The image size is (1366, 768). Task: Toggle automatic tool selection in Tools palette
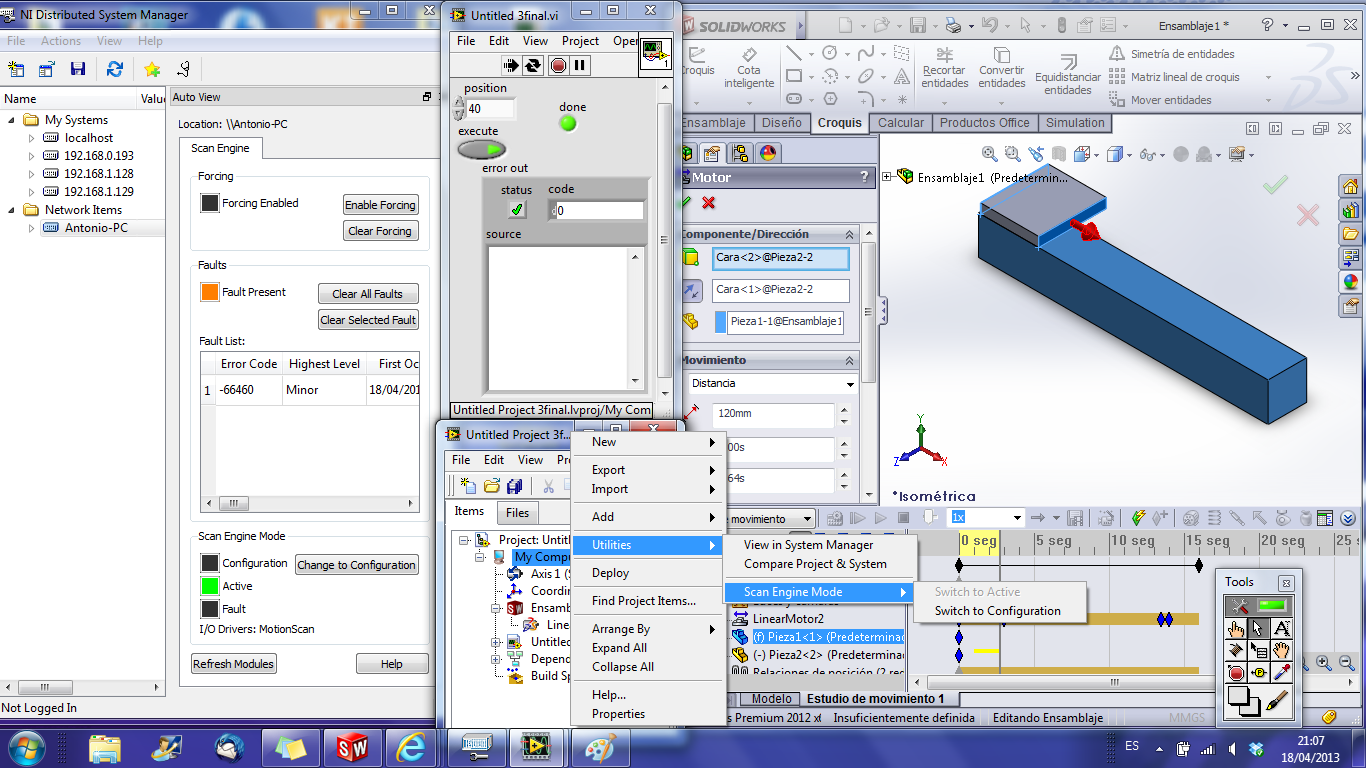tap(1260, 606)
